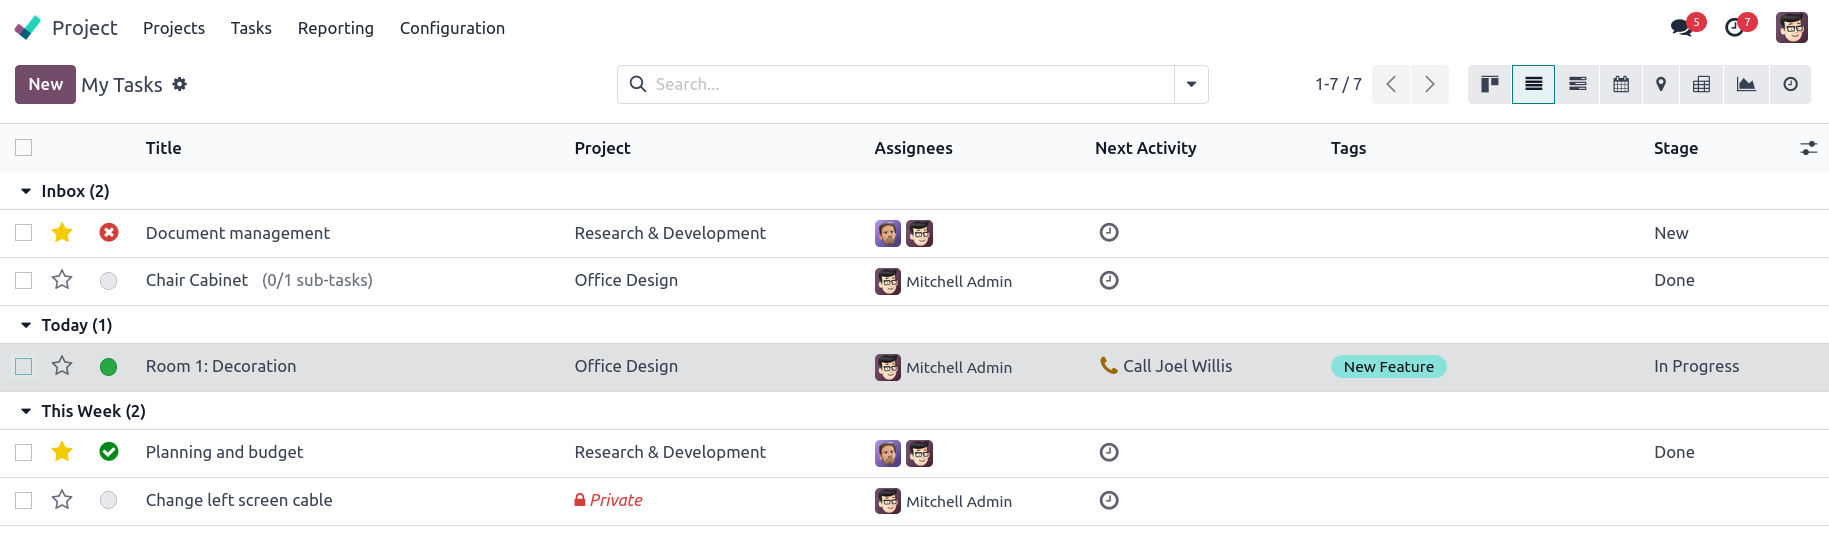Open the search options dropdown arrow
Screen dimensions: 1829x533
coord(1191,85)
